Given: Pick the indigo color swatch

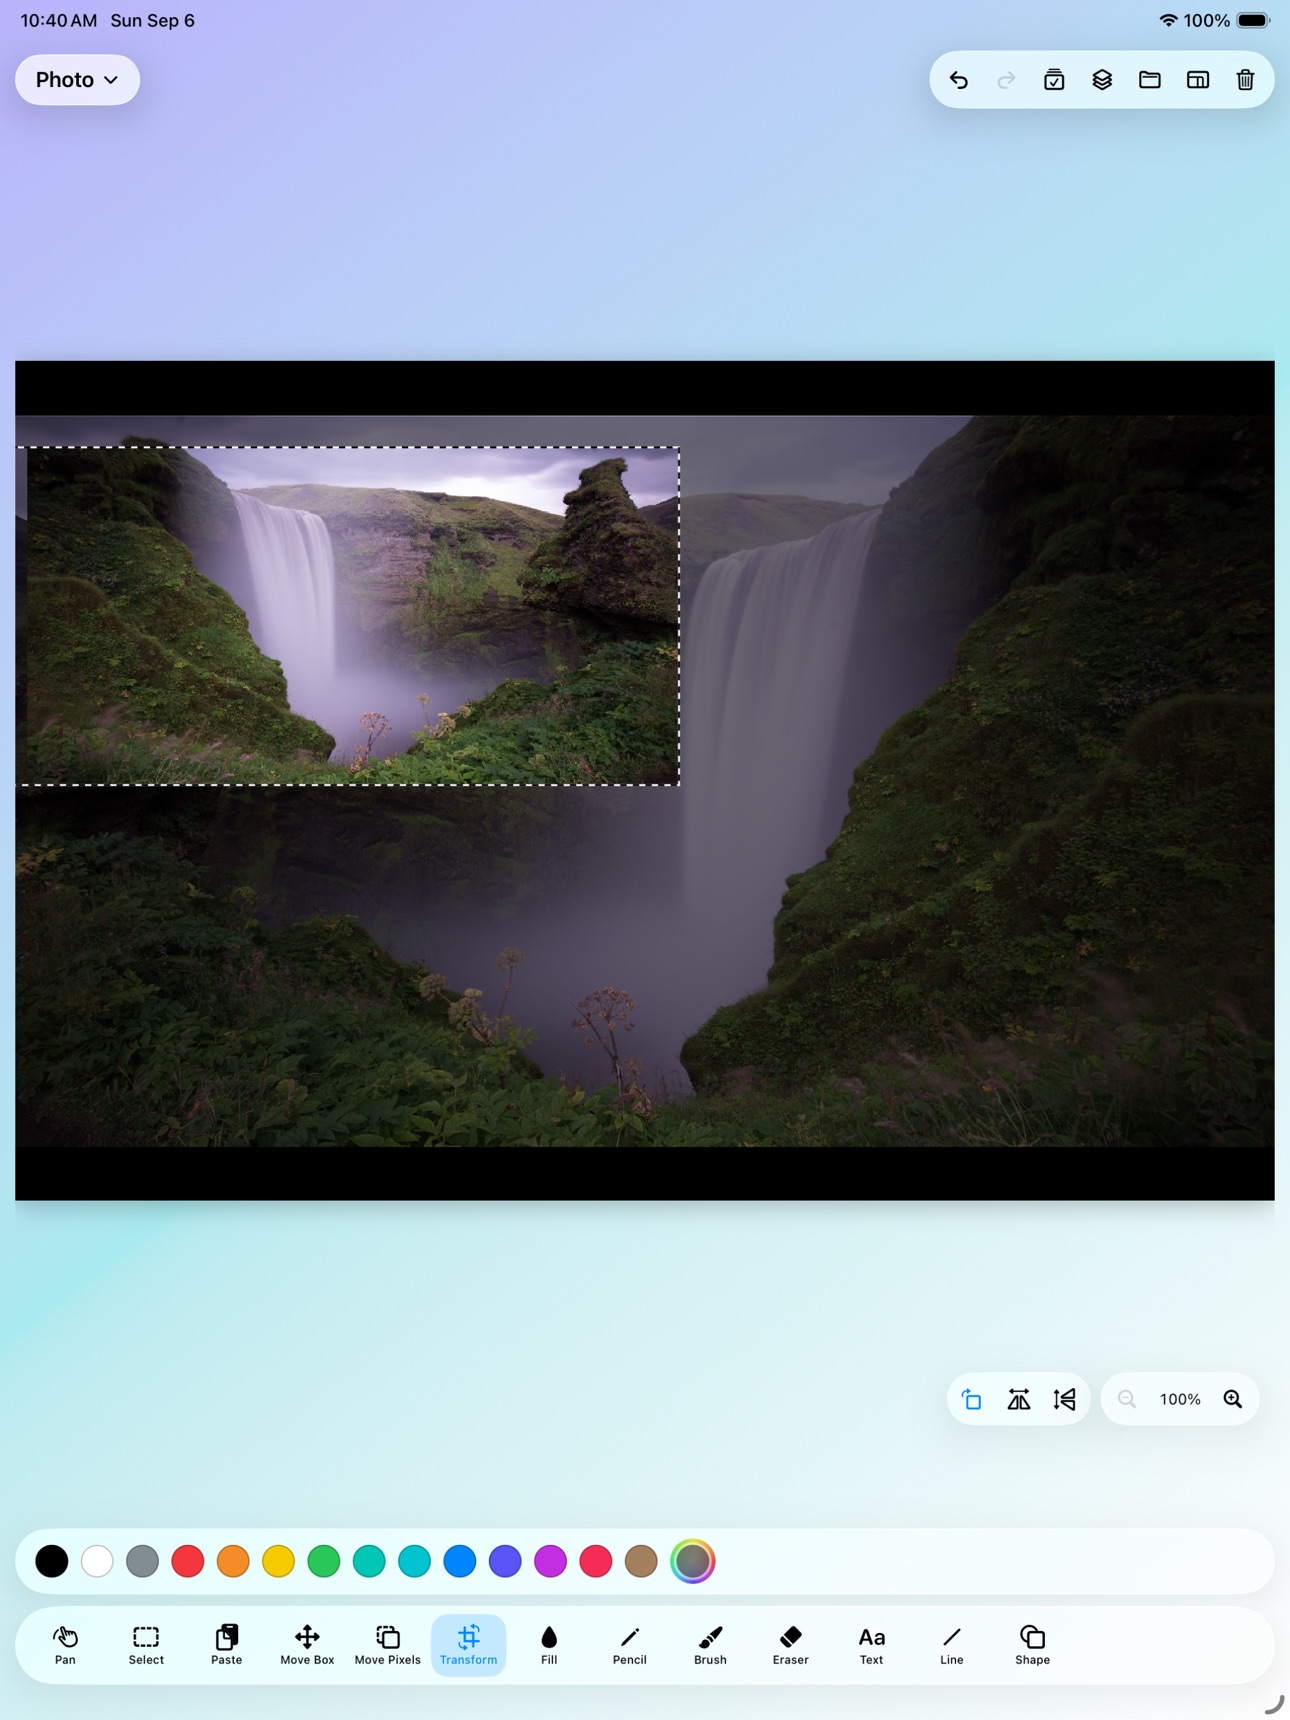Looking at the screenshot, I should point(505,1561).
